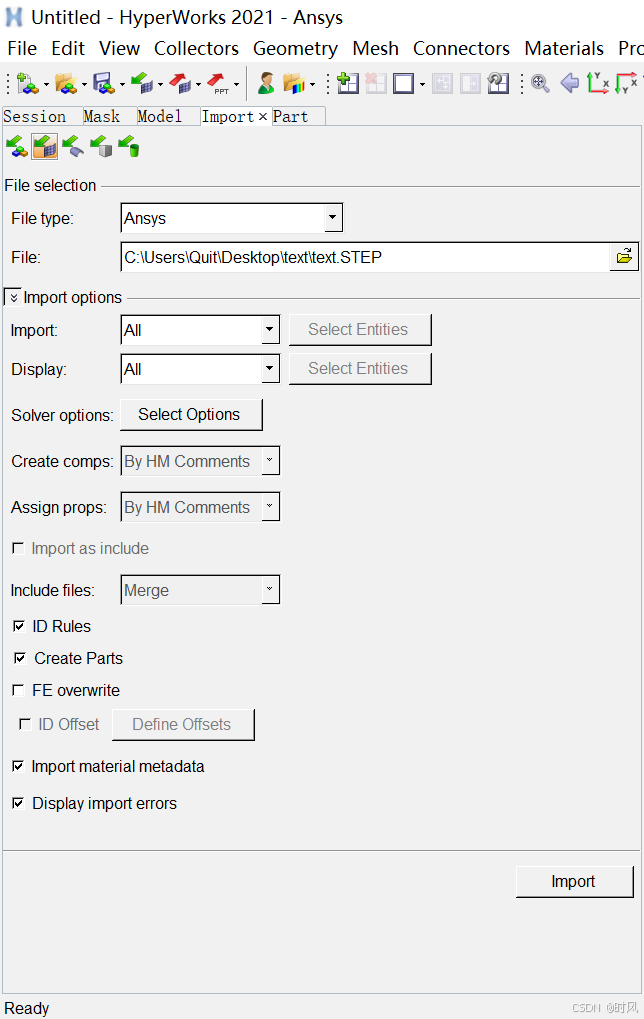
Task: Open the Edit menu
Action: 68,48
